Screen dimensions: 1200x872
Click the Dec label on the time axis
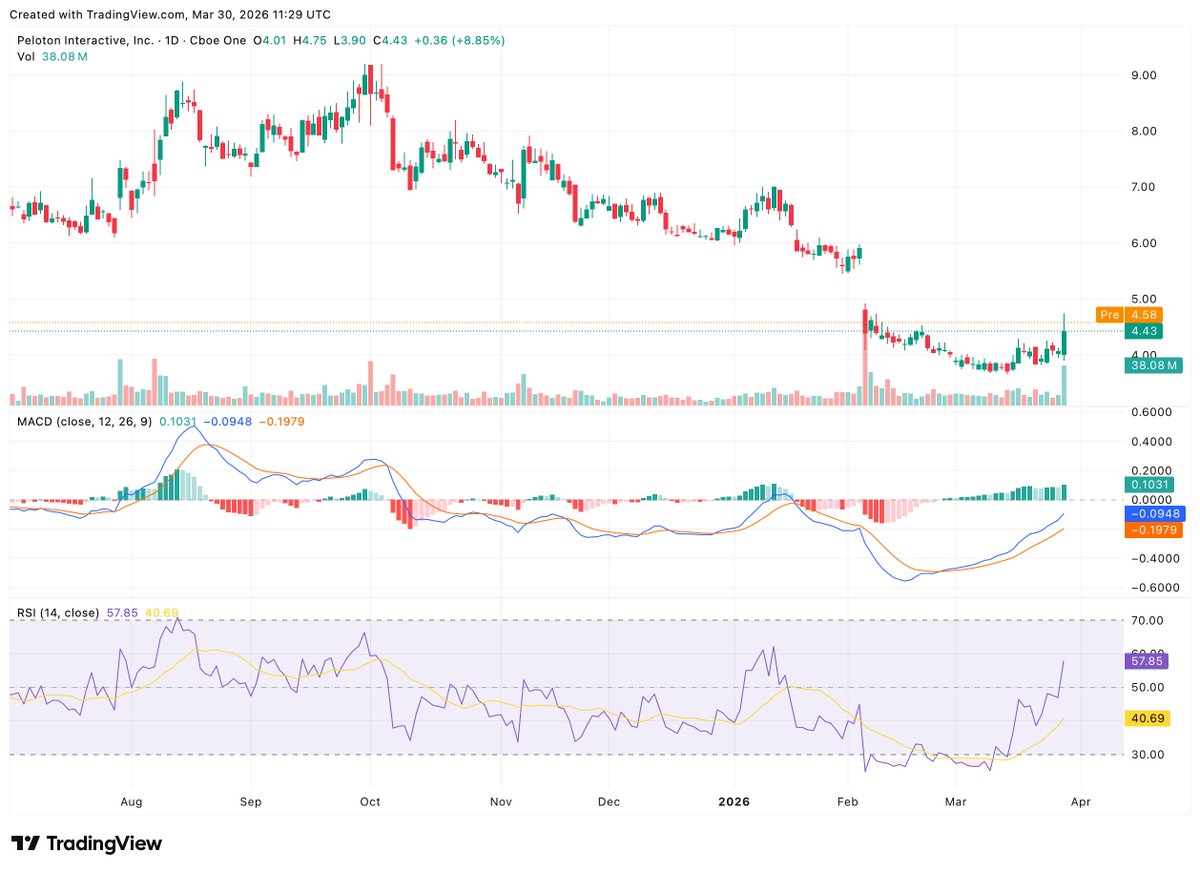[609, 802]
